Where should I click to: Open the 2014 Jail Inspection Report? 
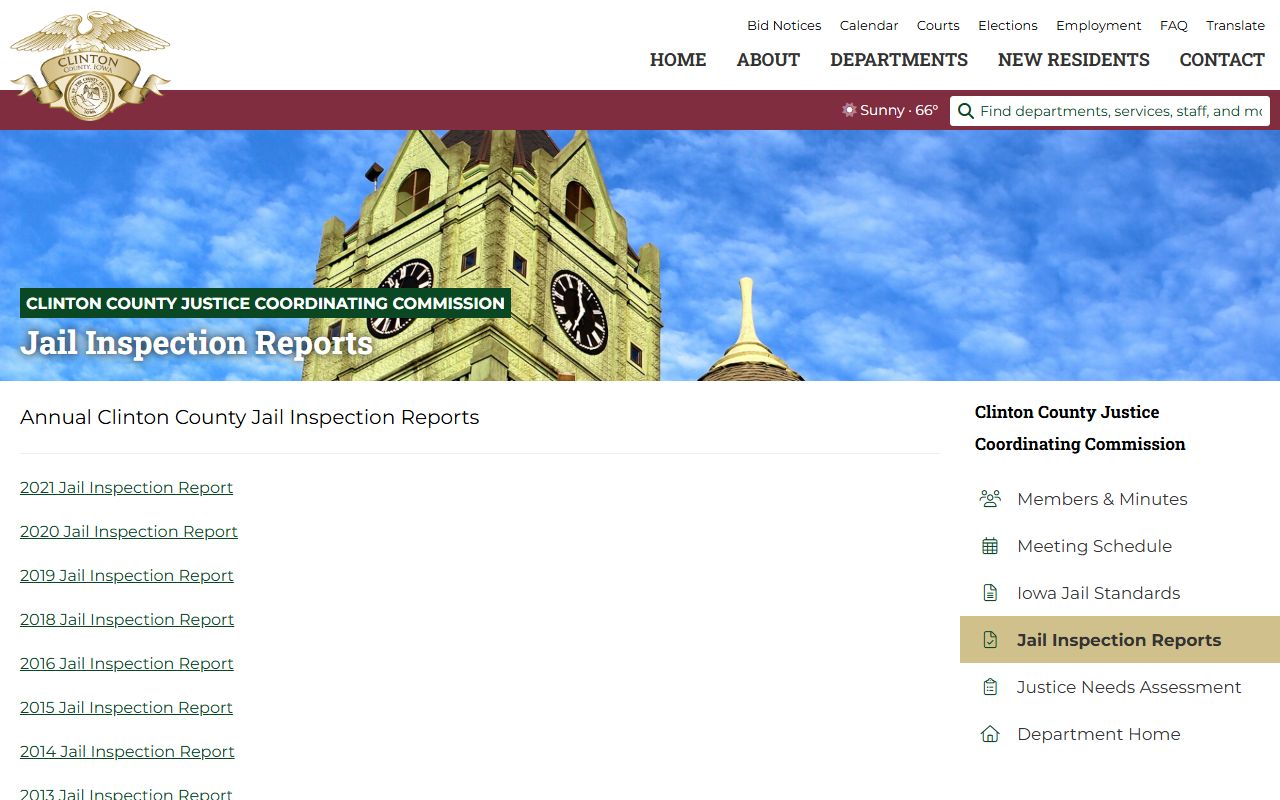point(127,752)
